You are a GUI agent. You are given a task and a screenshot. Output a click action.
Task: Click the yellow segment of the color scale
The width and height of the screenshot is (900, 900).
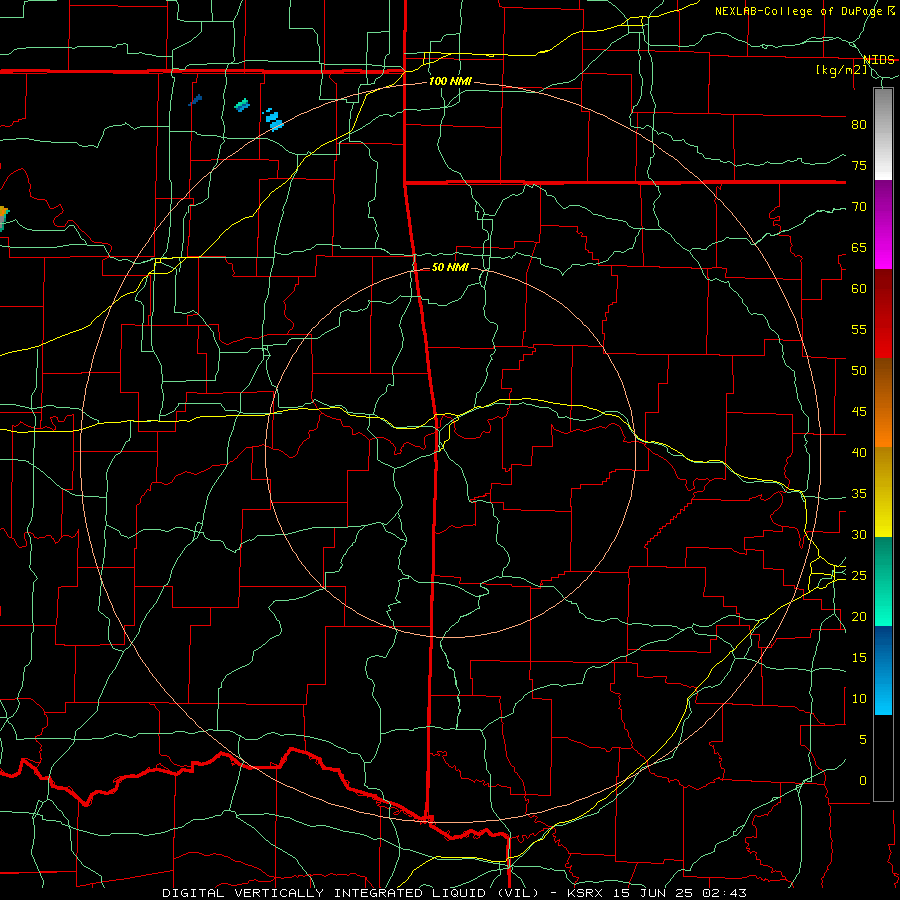tap(883, 492)
